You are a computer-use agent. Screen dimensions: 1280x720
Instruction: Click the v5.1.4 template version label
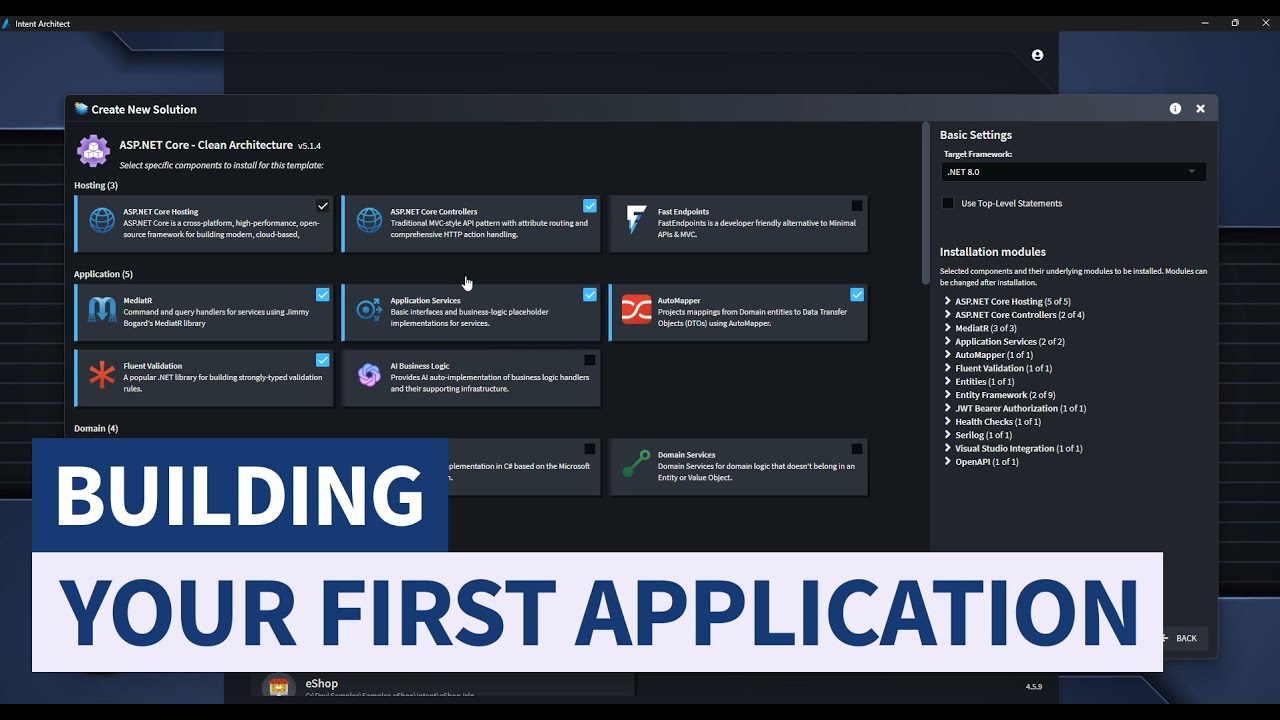pos(309,146)
